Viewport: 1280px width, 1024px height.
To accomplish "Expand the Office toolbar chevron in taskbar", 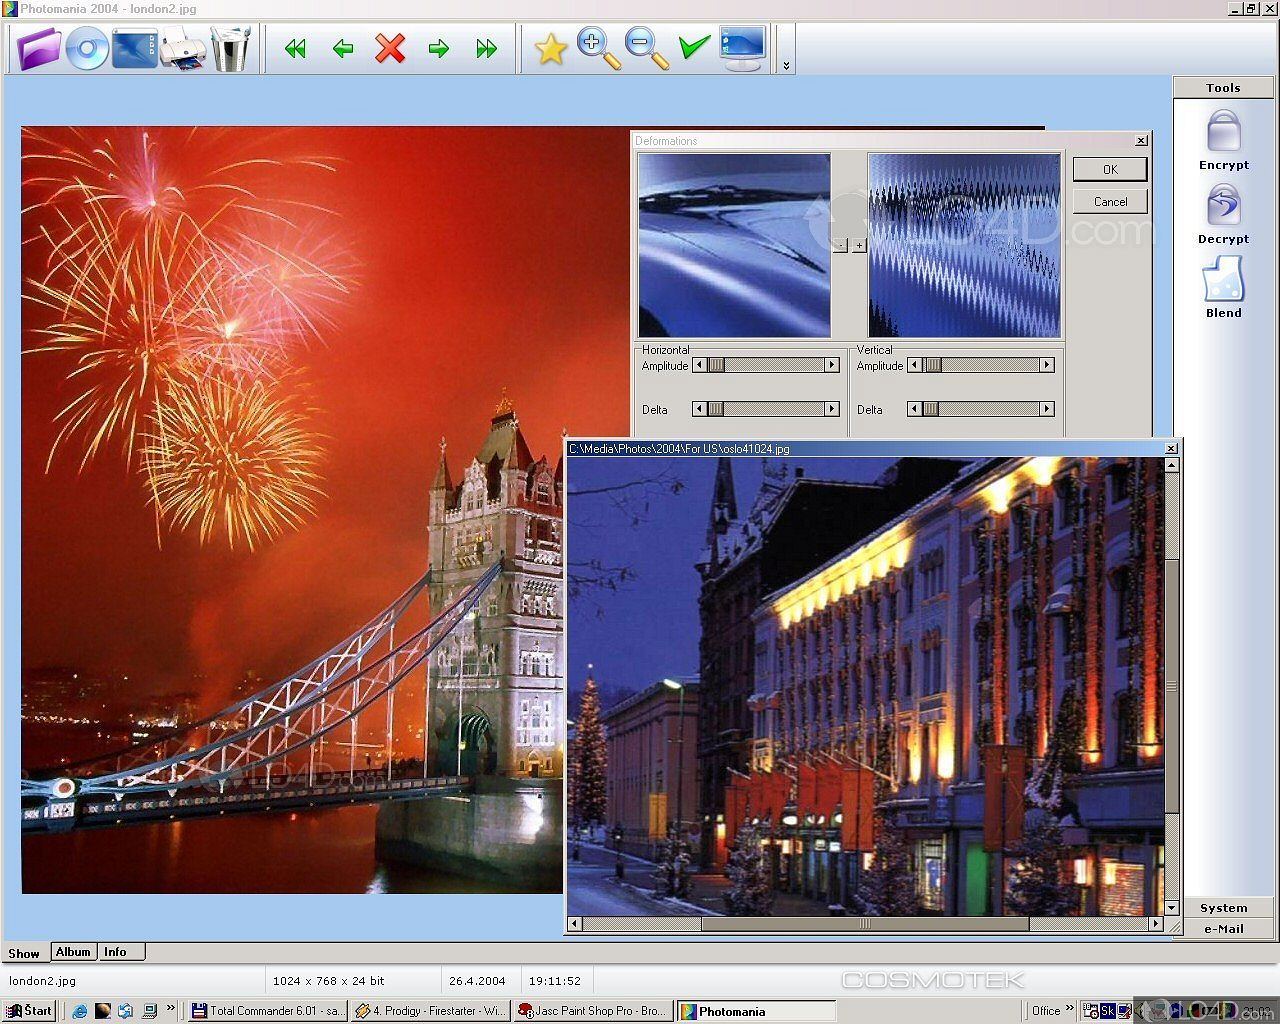I will point(1069,1008).
